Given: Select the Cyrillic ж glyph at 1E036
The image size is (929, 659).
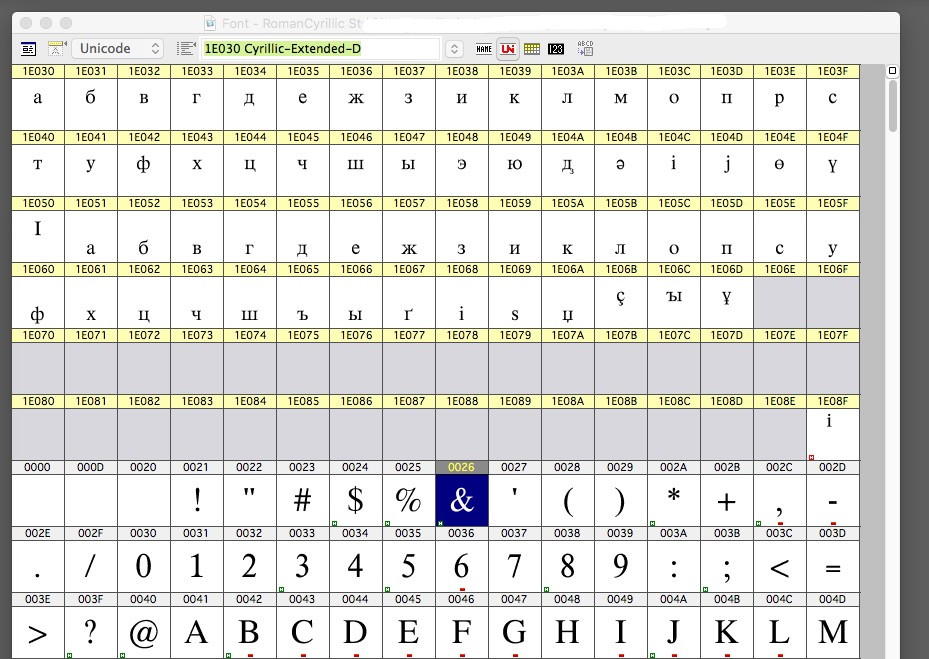Looking at the screenshot, I should 355,98.
